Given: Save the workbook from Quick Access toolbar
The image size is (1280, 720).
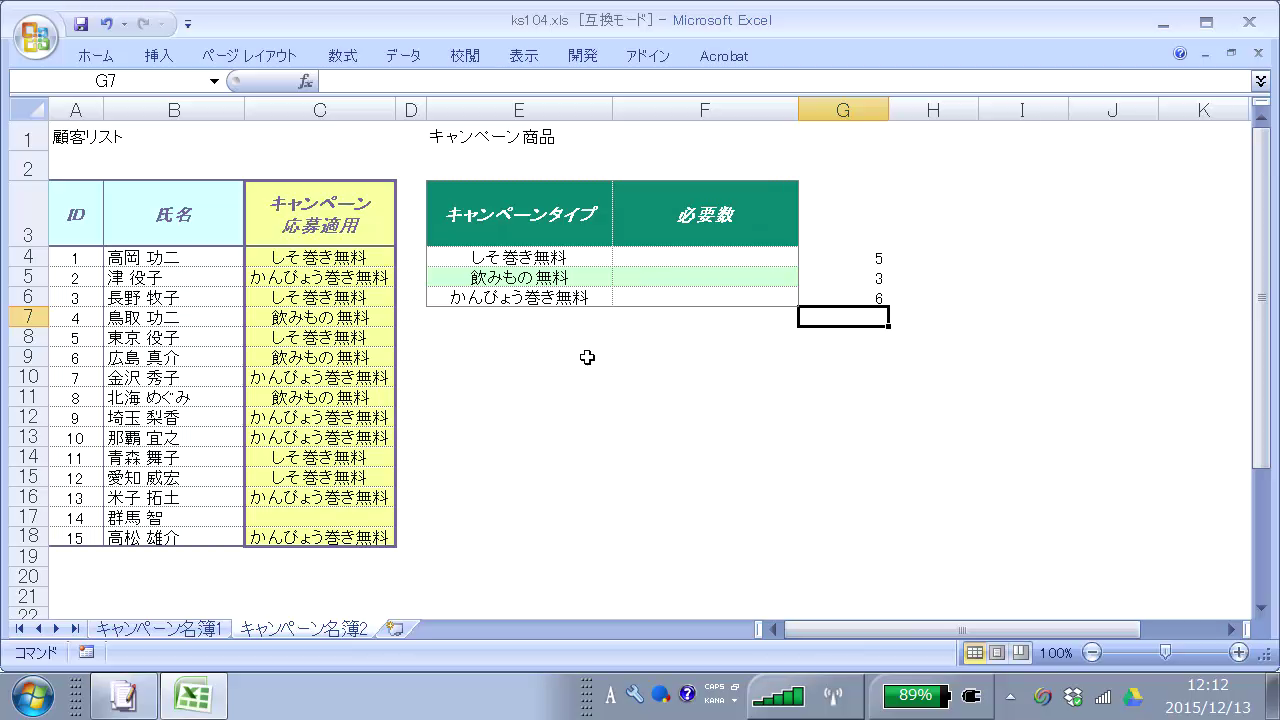Looking at the screenshot, I should point(81,23).
